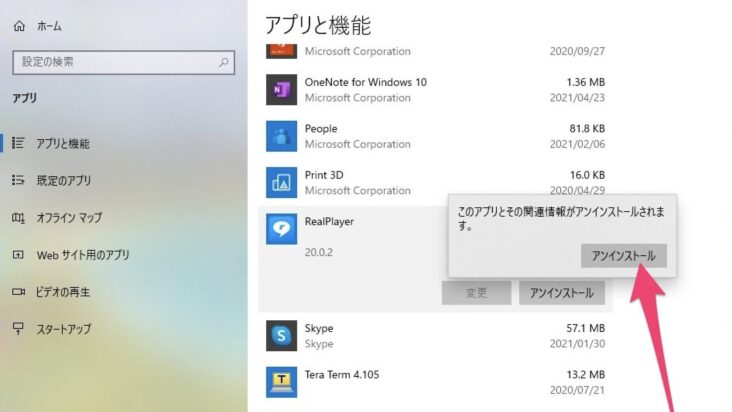This screenshot has height=412, width=732.
Task: Select Tera Term 4.105 entry
Action: click(x=342, y=375)
